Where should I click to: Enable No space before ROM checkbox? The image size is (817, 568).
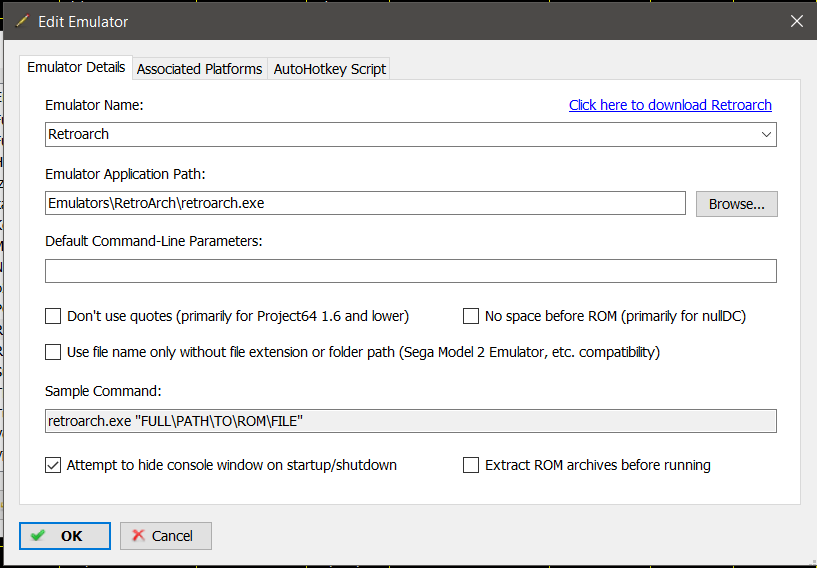pos(471,316)
